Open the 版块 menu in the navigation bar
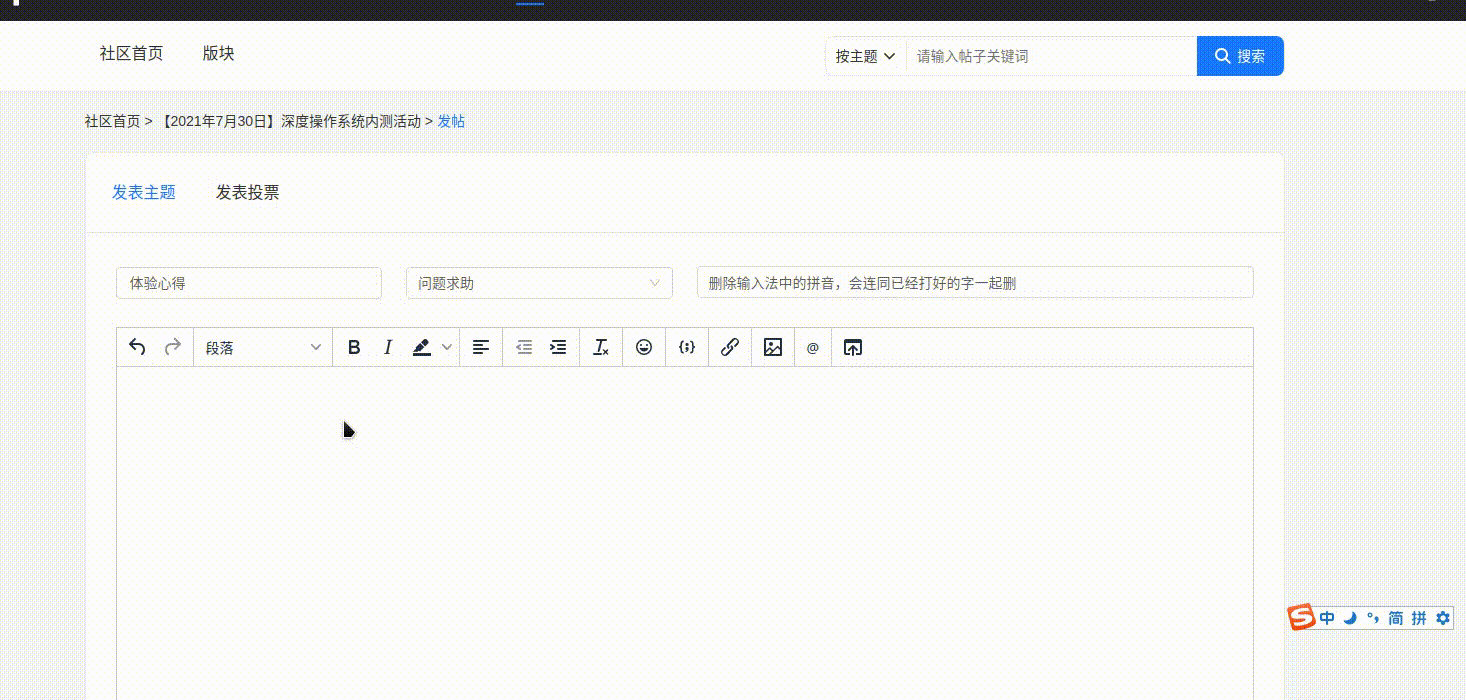 click(218, 53)
